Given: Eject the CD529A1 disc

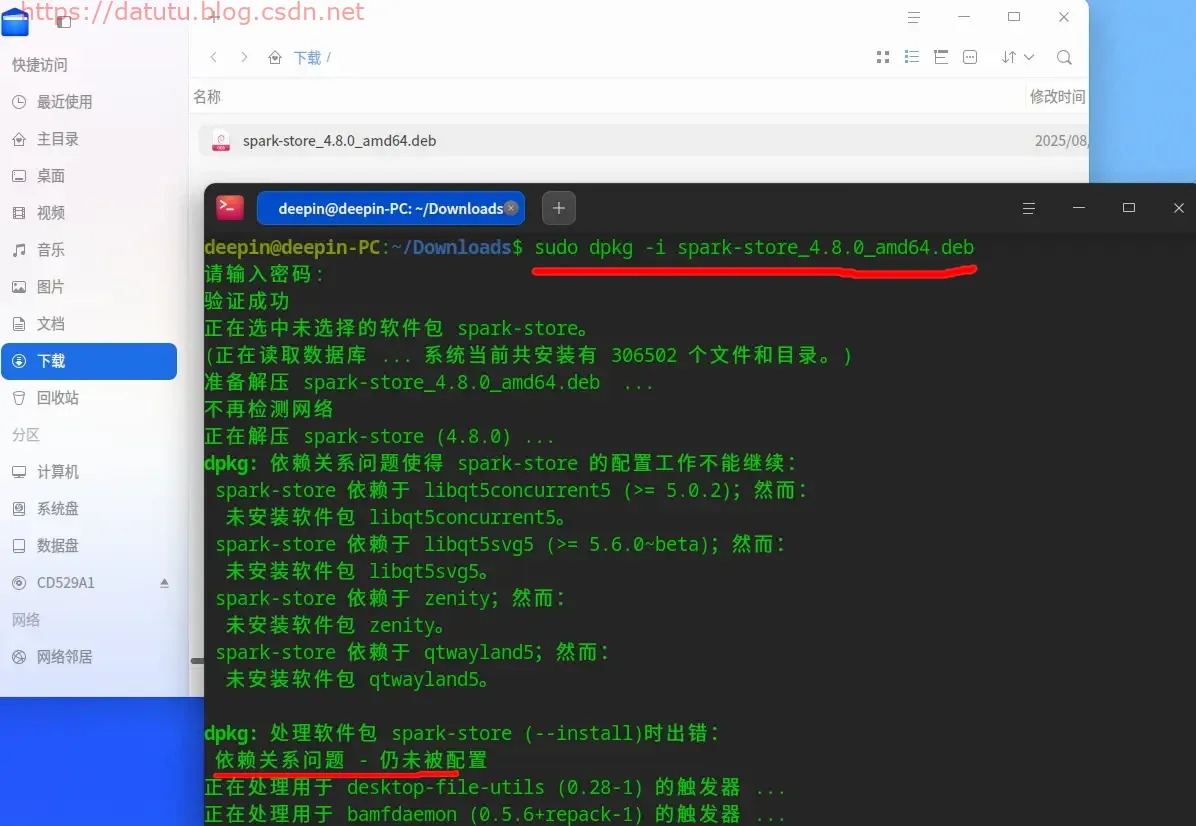Looking at the screenshot, I should [164, 583].
